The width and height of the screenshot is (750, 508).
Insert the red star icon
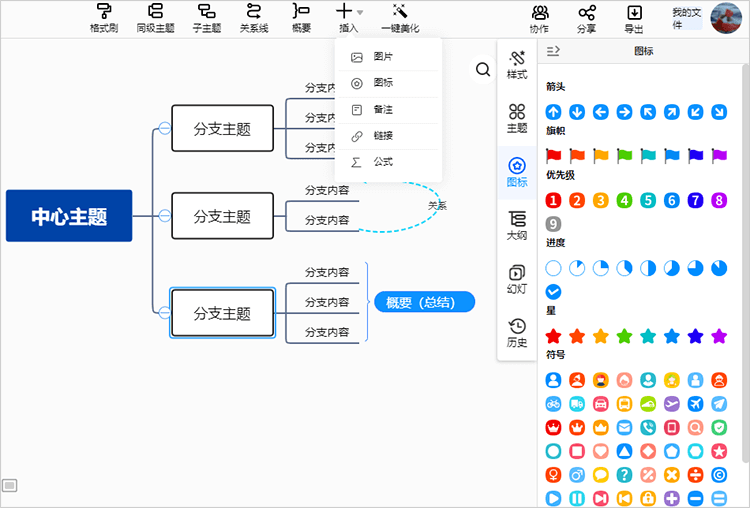(553, 336)
